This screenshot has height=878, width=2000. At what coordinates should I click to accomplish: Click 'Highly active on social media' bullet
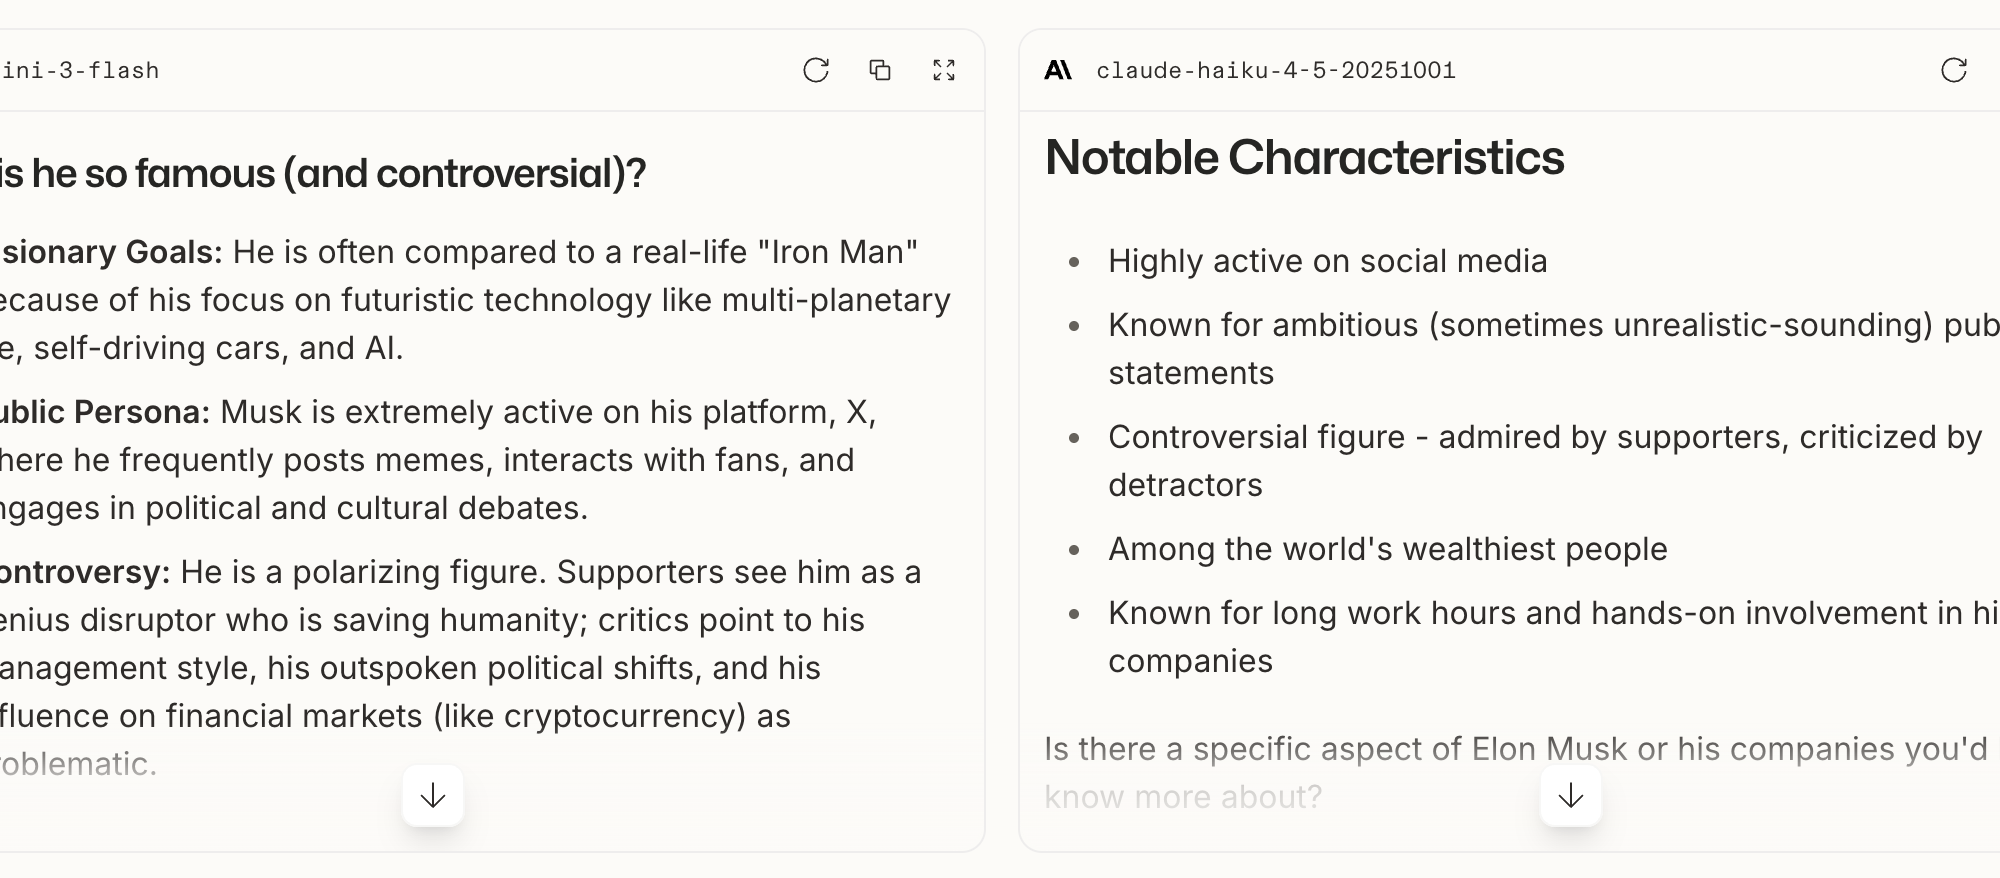1327,261
